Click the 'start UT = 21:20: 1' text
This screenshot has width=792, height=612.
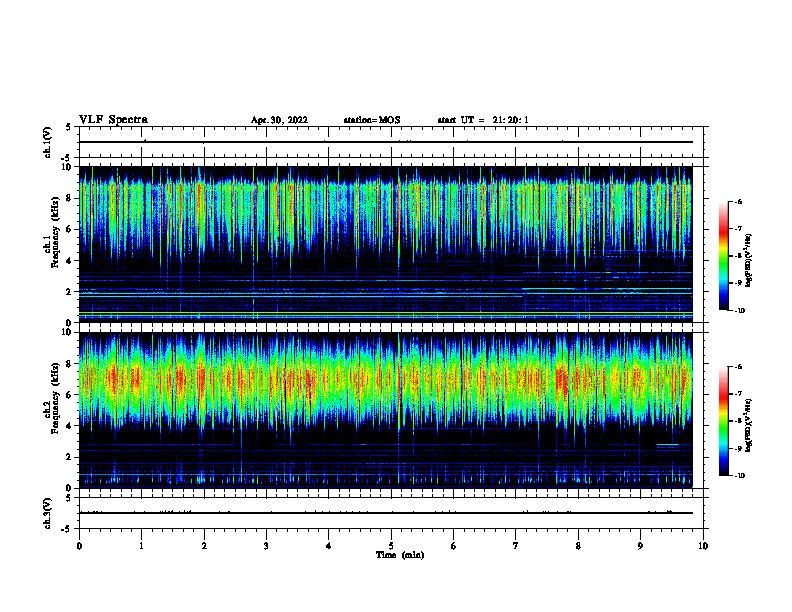pos(483,120)
